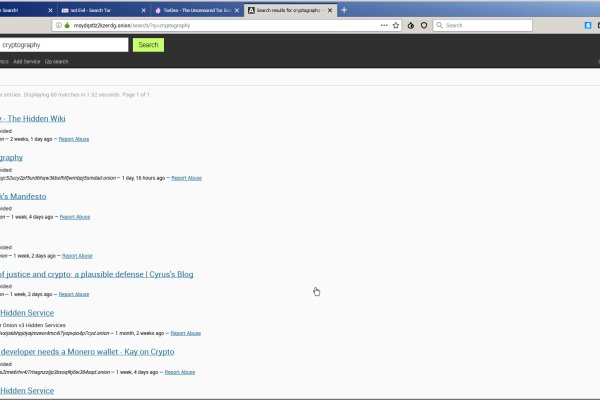Close the 'not Evil - Search Tor' tab
Image resolution: width=600 pixels, height=400 pixels.
pos(145,9)
